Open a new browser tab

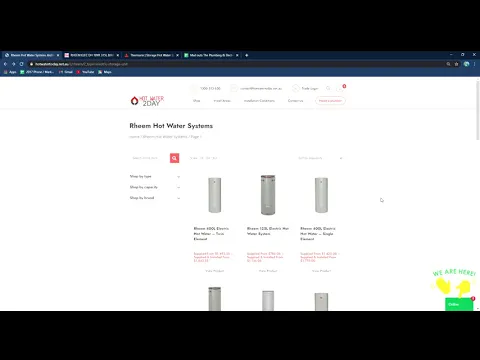click(x=247, y=55)
